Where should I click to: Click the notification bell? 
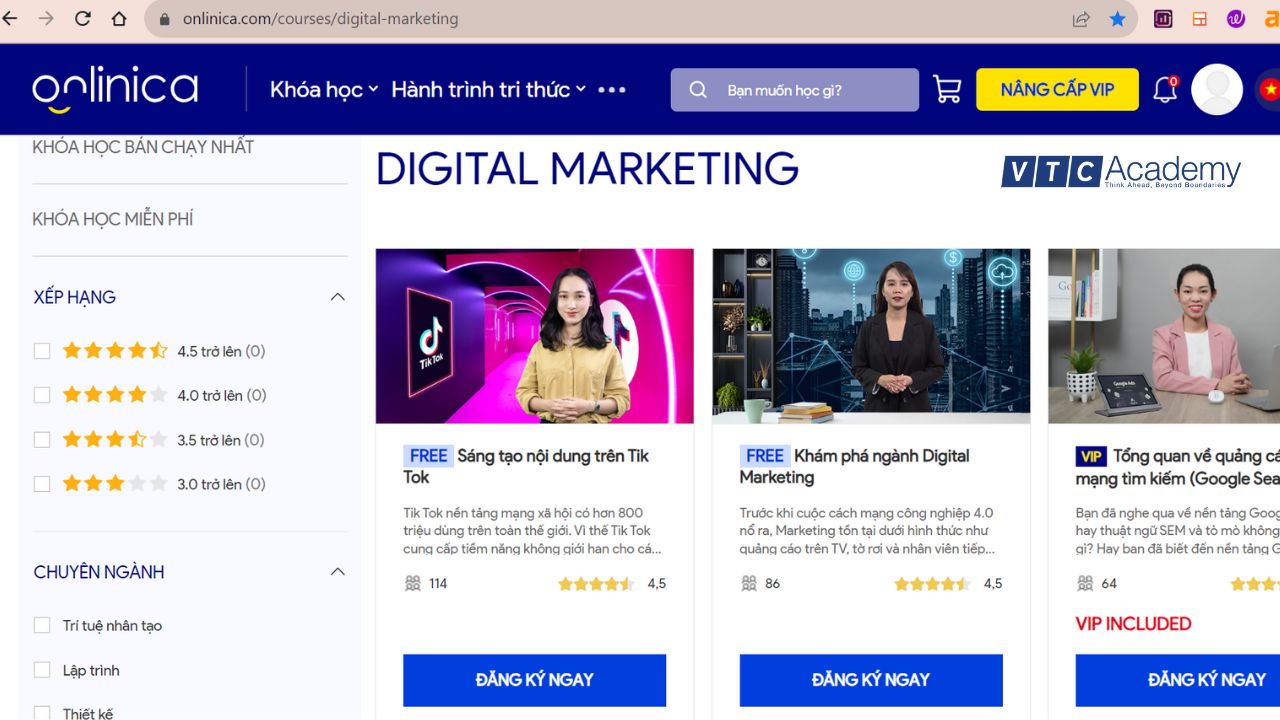[1163, 89]
